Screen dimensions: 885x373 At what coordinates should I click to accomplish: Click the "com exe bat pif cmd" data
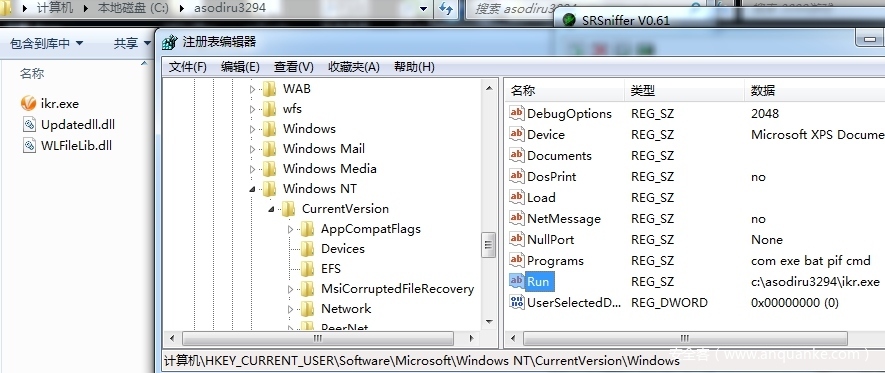(810, 261)
